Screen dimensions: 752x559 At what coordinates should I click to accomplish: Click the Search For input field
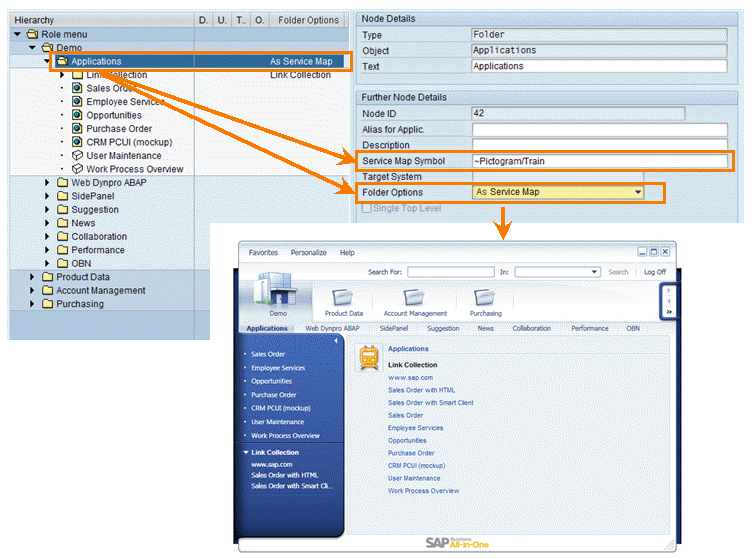pos(451,272)
